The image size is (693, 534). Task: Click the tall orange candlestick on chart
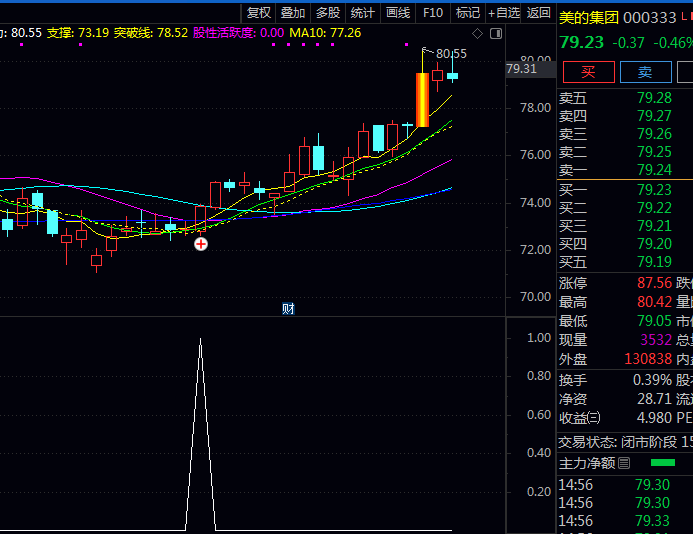click(x=422, y=100)
